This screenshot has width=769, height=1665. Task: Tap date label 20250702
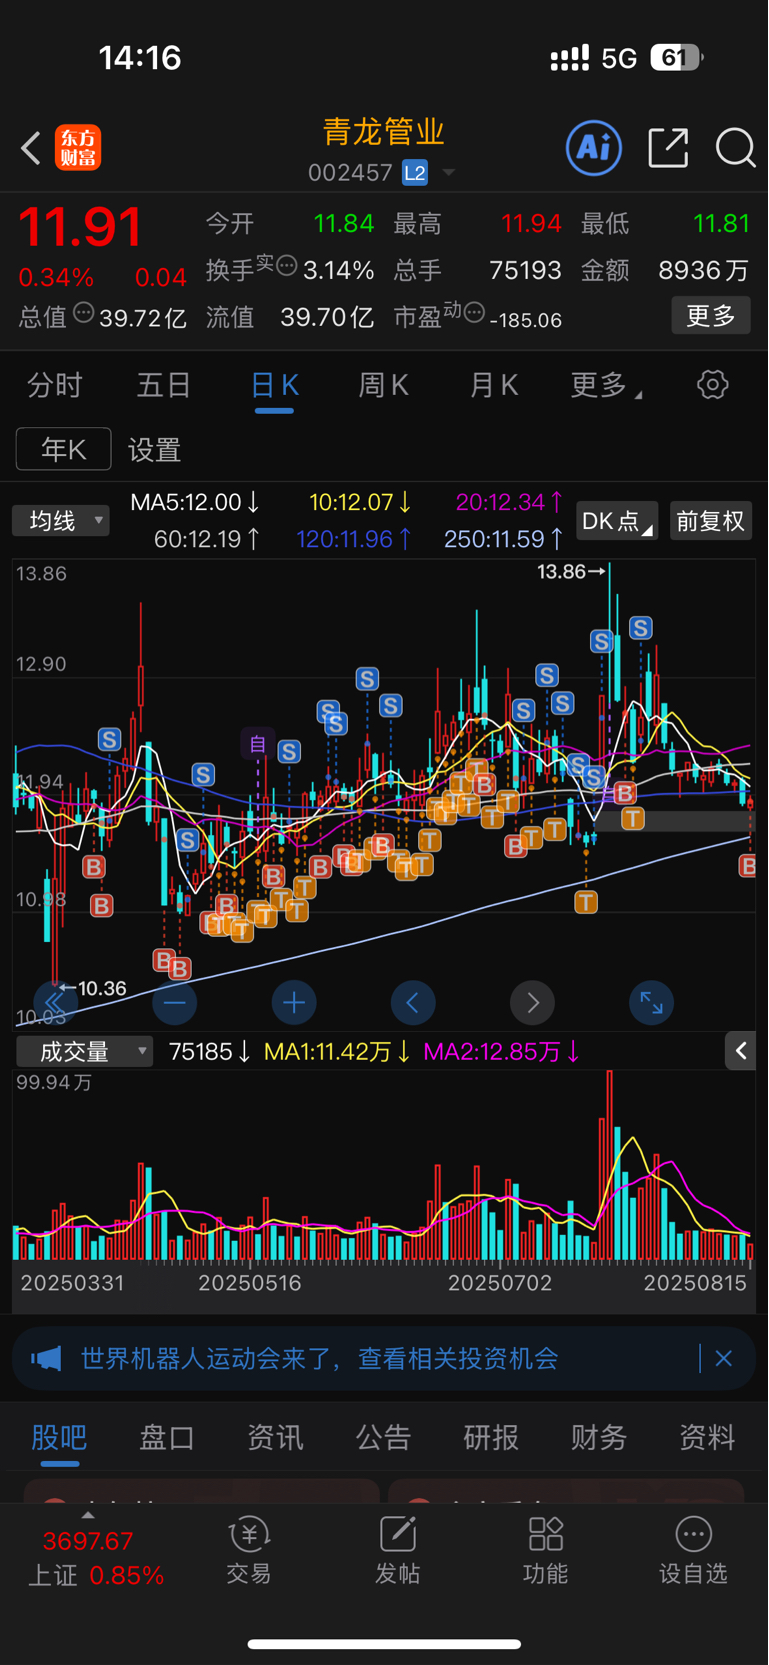pos(499,1283)
